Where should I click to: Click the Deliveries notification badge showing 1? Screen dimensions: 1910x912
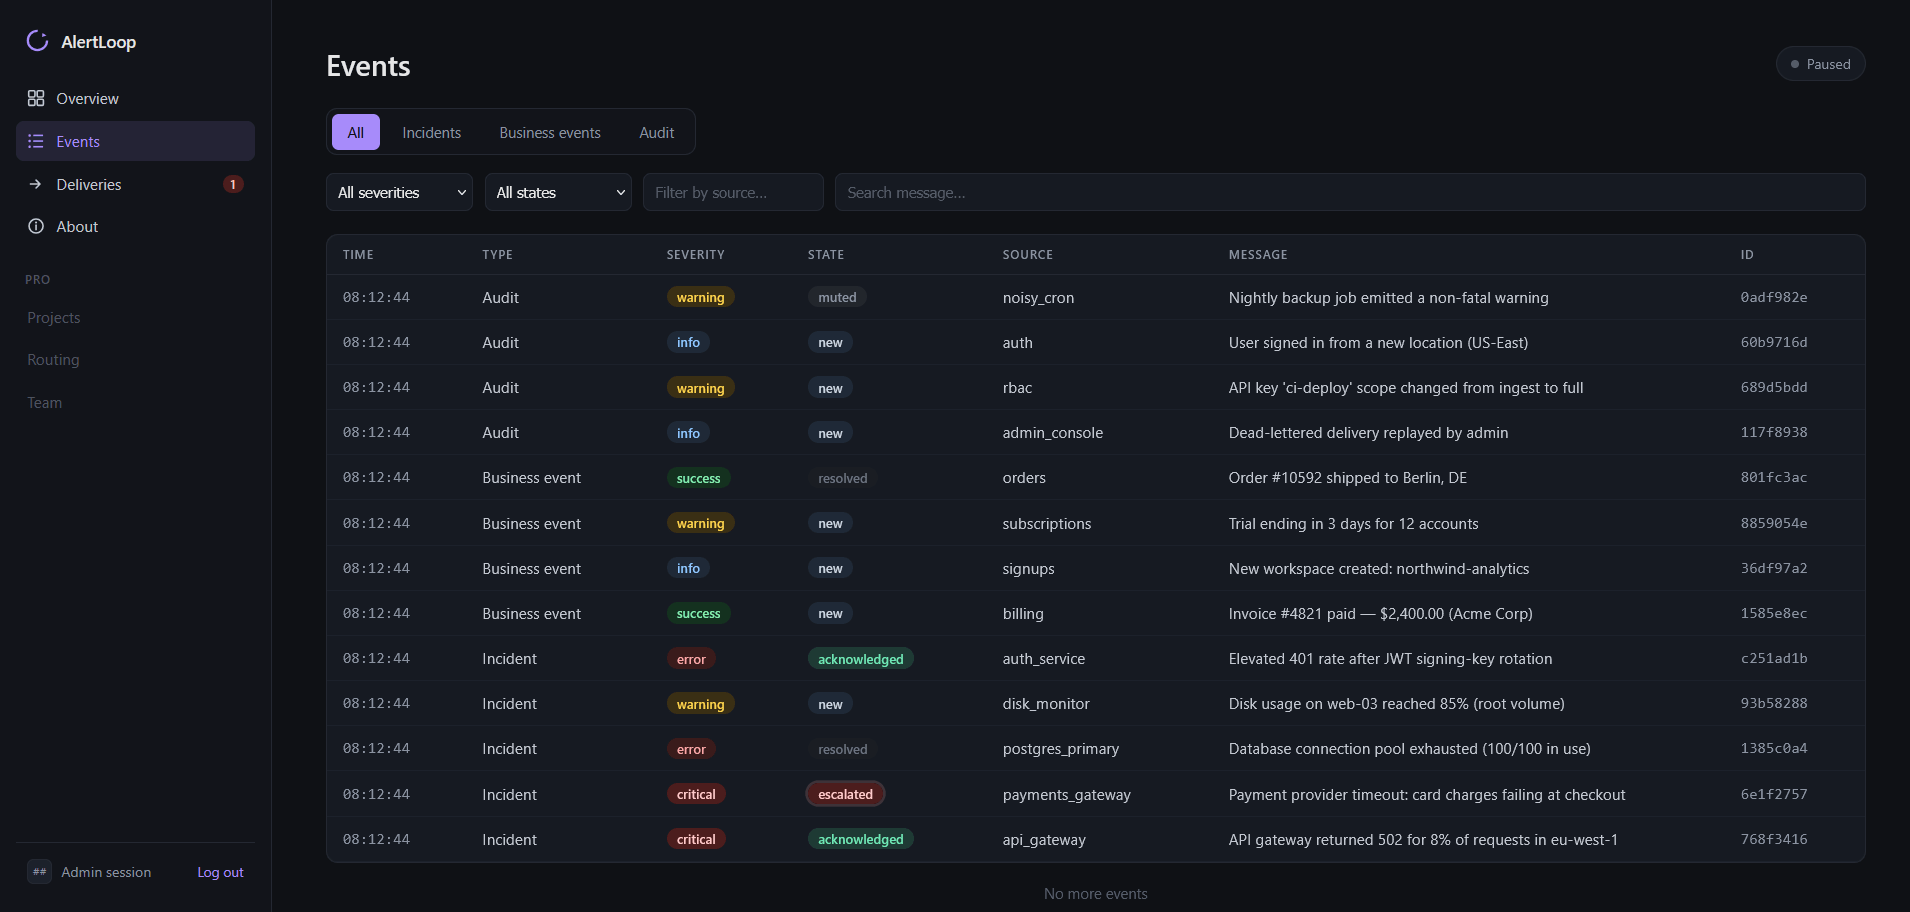[233, 184]
